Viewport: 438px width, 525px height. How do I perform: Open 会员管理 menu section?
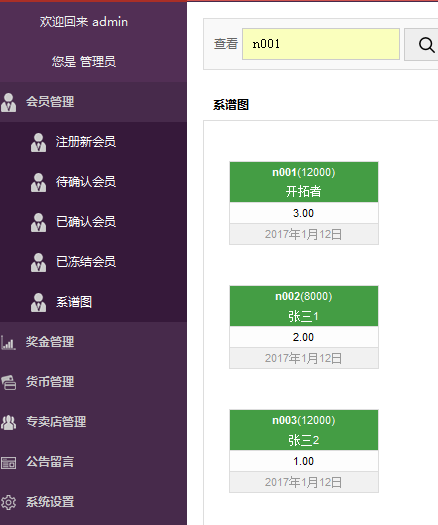point(93,102)
